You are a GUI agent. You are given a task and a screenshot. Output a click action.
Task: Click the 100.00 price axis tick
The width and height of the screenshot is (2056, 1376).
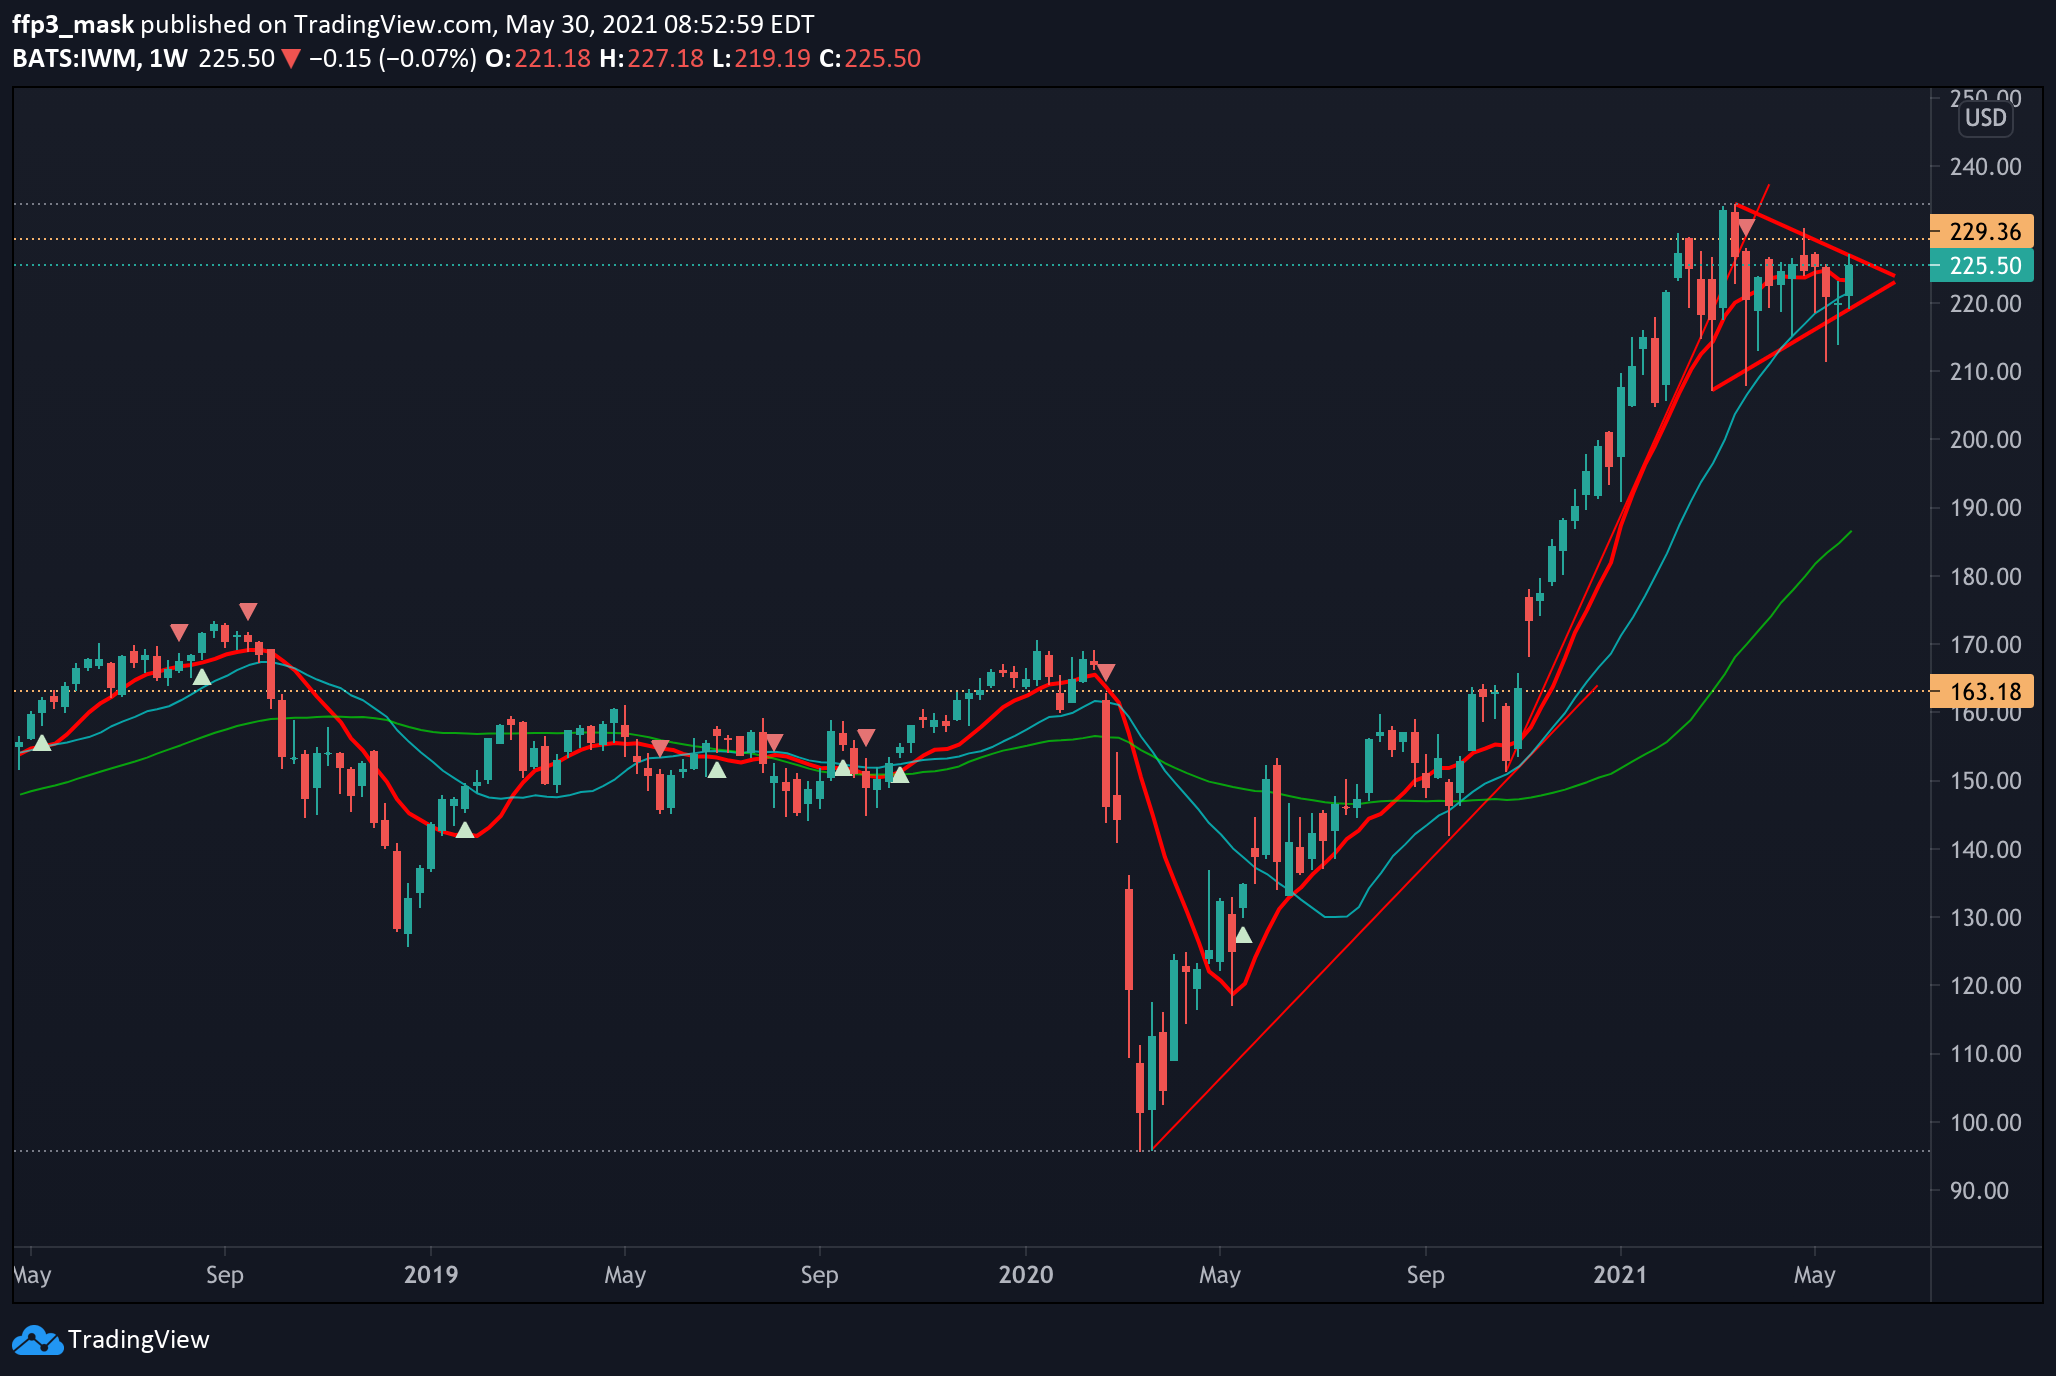1985,1123
